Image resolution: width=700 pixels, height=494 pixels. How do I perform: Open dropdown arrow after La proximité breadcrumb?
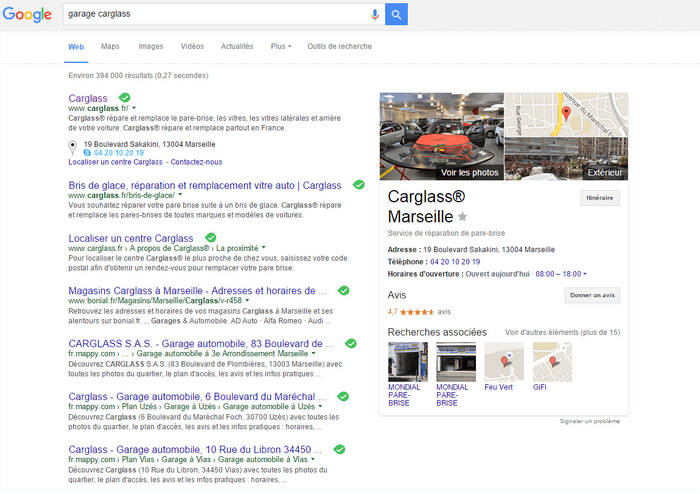coord(263,248)
